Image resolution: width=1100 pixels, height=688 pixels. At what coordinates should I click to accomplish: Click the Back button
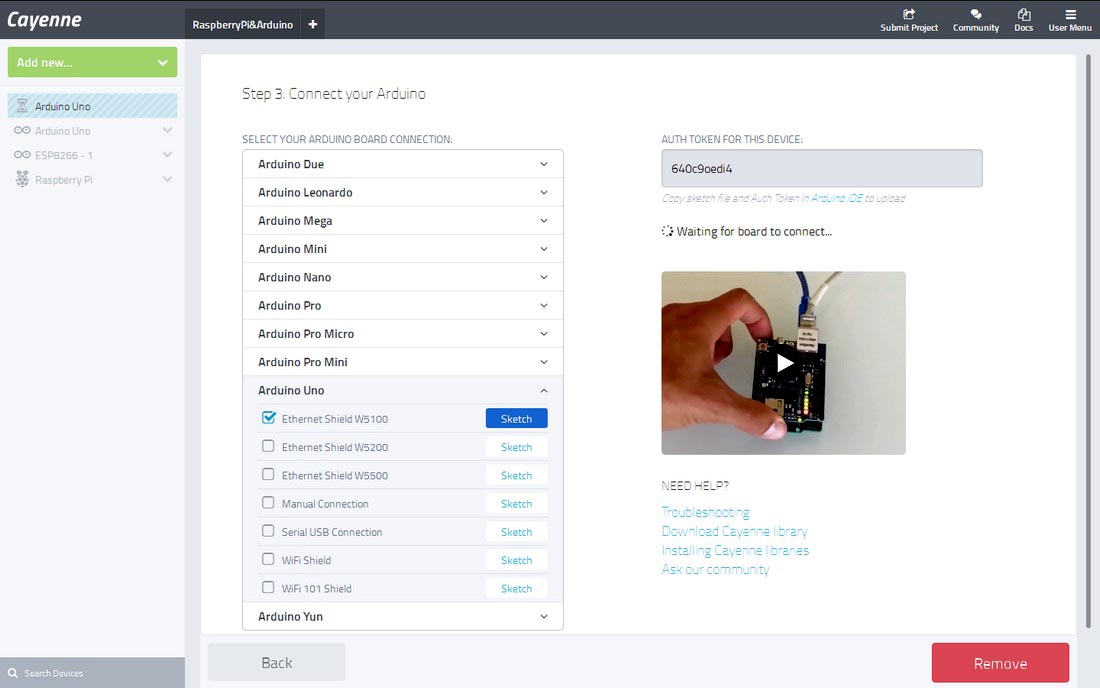click(x=276, y=663)
